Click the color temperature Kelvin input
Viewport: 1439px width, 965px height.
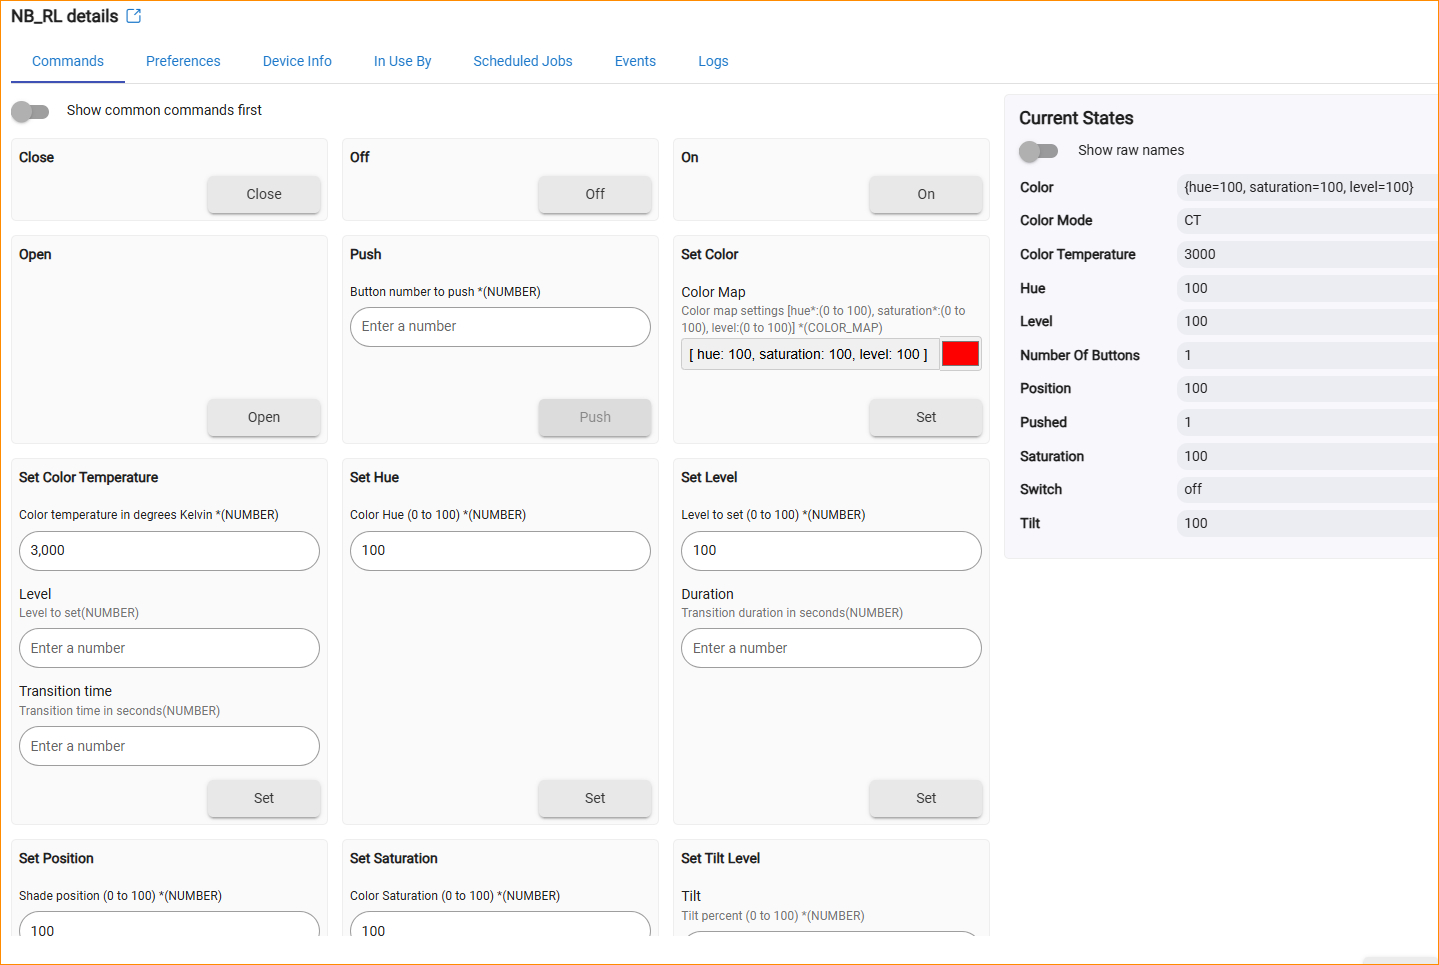click(x=169, y=551)
